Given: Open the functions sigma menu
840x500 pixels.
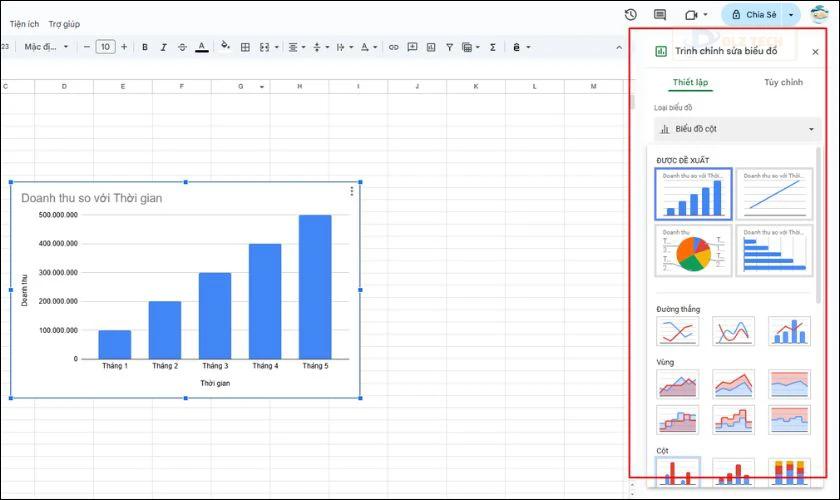Looking at the screenshot, I should [x=492, y=47].
